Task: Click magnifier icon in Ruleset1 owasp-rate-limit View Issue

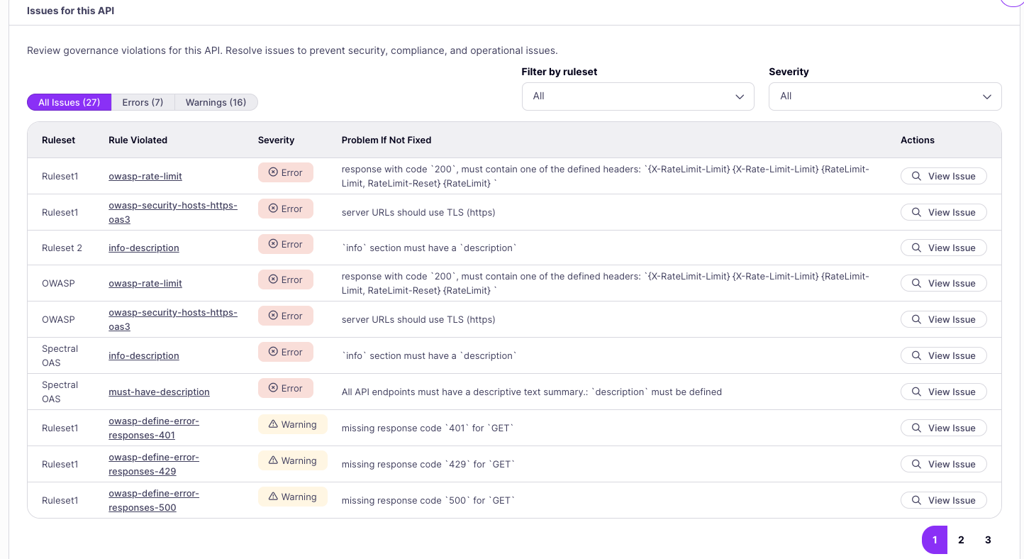Action: tap(916, 176)
